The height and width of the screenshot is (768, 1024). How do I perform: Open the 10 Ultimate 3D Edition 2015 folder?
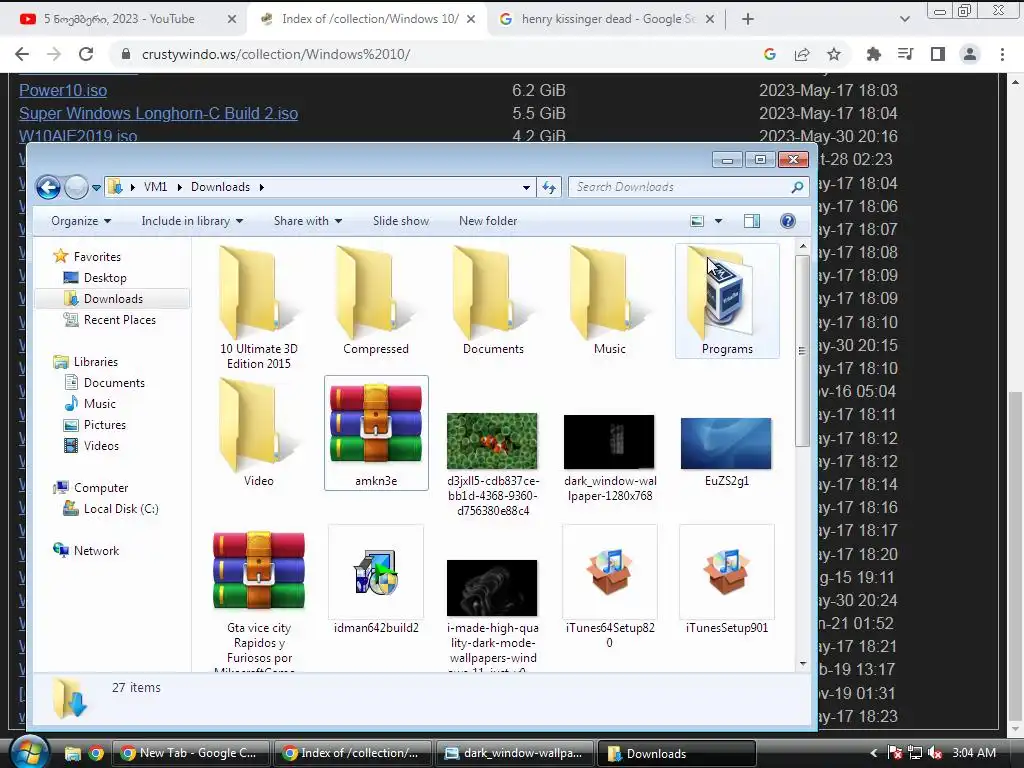point(259,306)
